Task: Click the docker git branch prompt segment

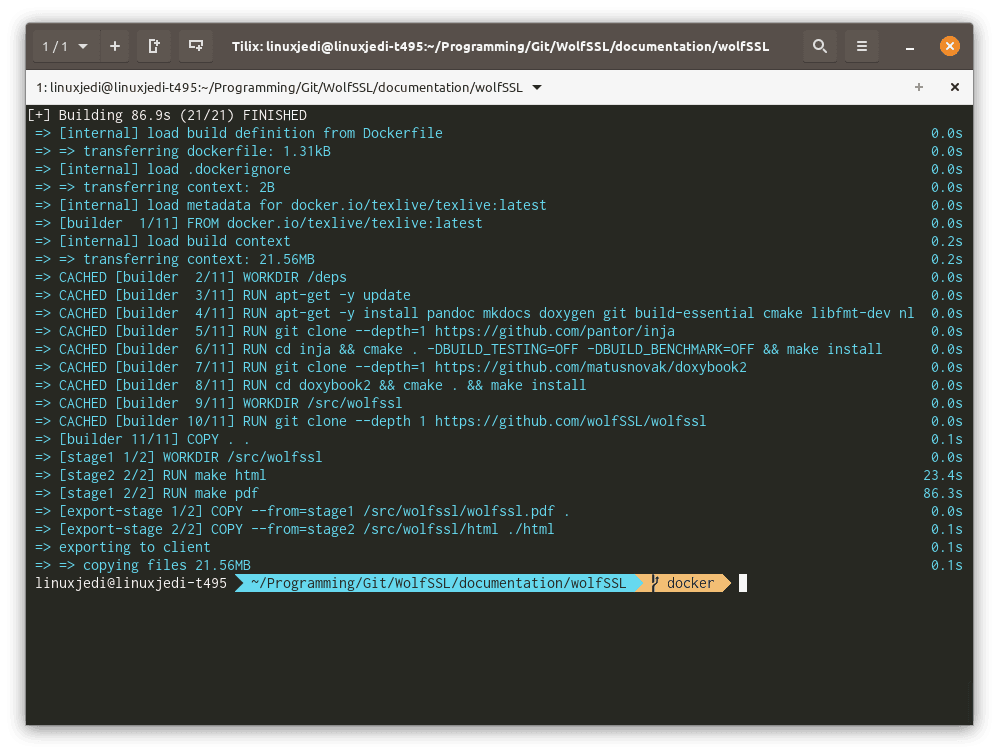Action: pyautogui.click(x=690, y=583)
